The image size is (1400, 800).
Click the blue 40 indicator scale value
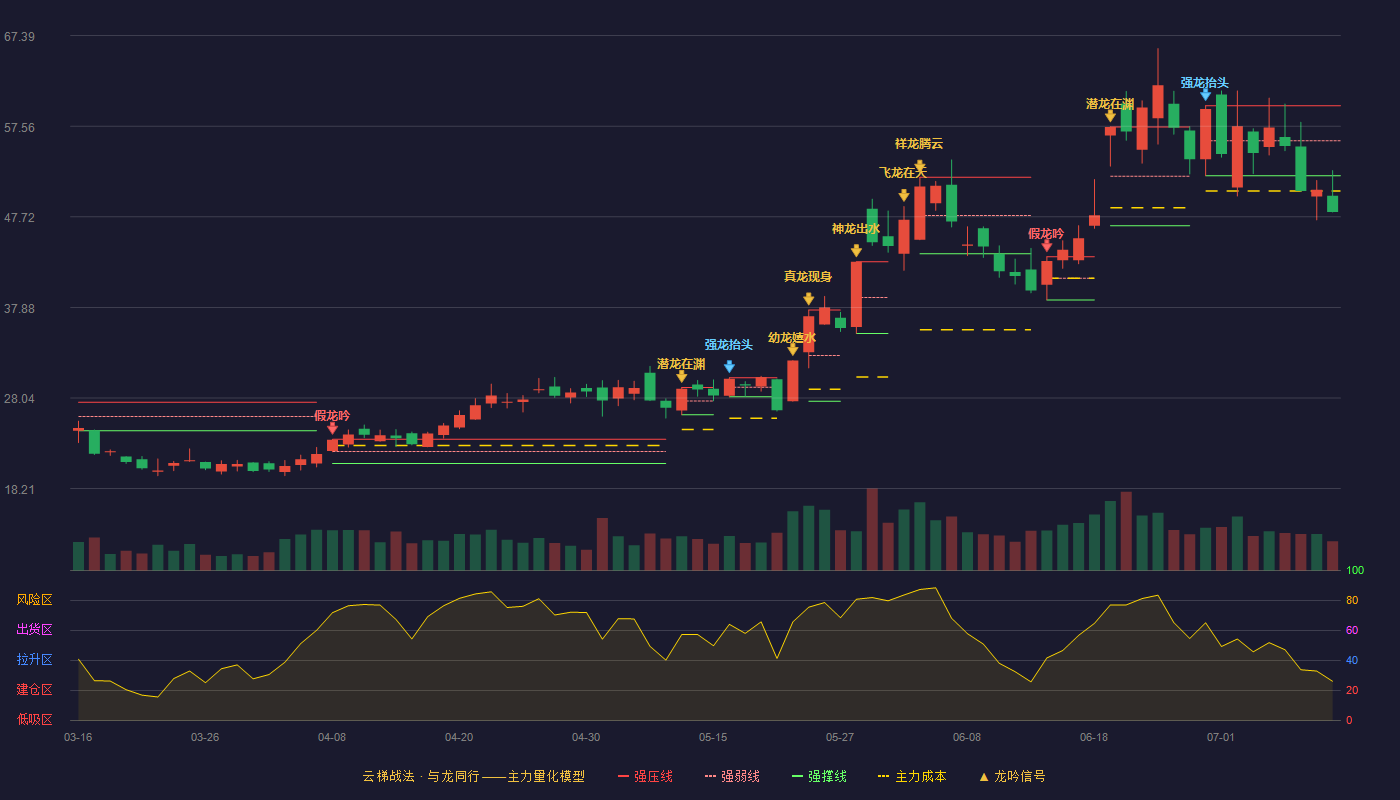[1351, 660]
